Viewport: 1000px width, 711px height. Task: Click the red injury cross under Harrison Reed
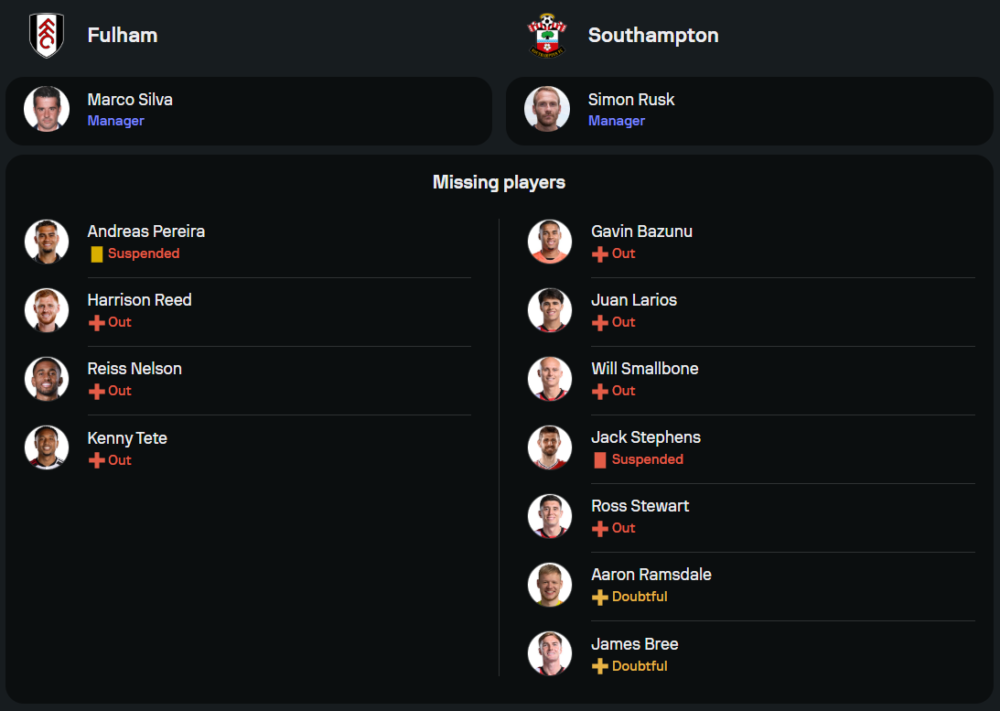tap(97, 323)
